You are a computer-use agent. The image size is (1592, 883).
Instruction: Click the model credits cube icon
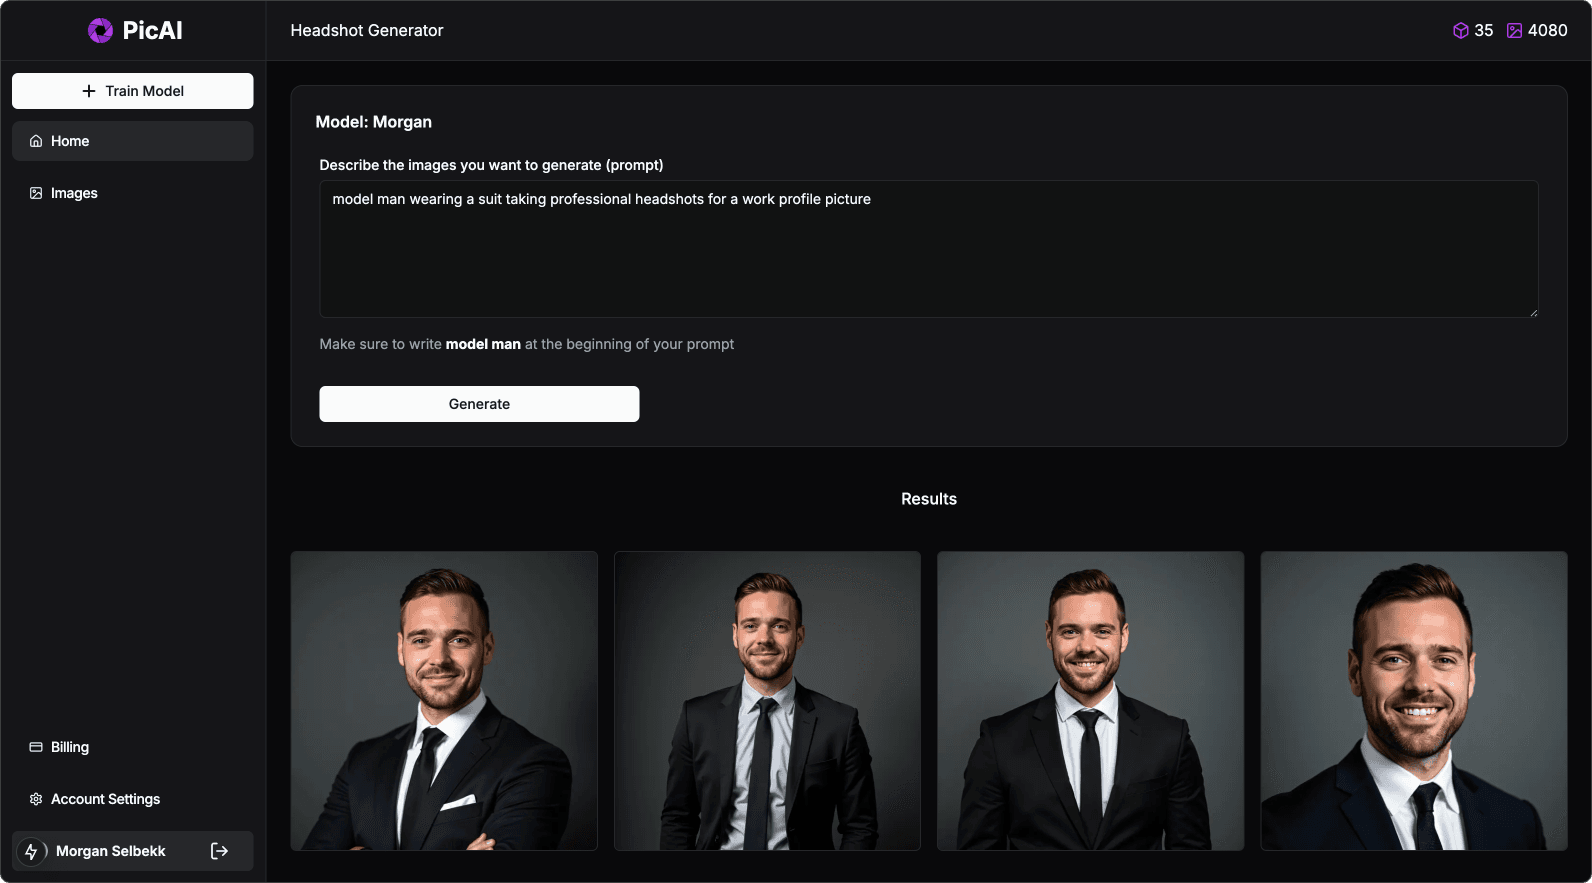pyautogui.click(x=1460, y=31)
